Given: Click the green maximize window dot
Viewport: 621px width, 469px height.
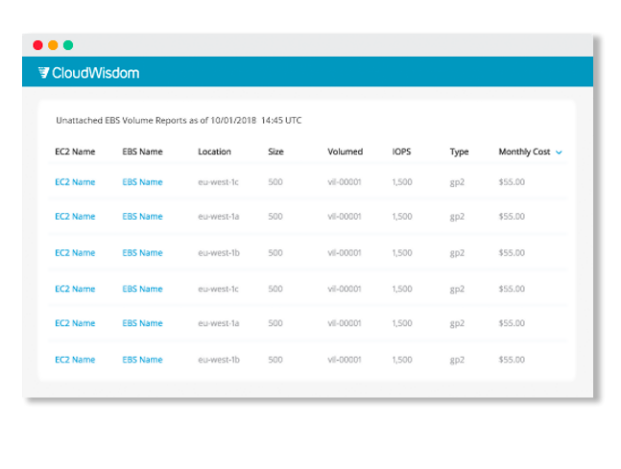Looking at the screenshot, I should coord(68,45).
